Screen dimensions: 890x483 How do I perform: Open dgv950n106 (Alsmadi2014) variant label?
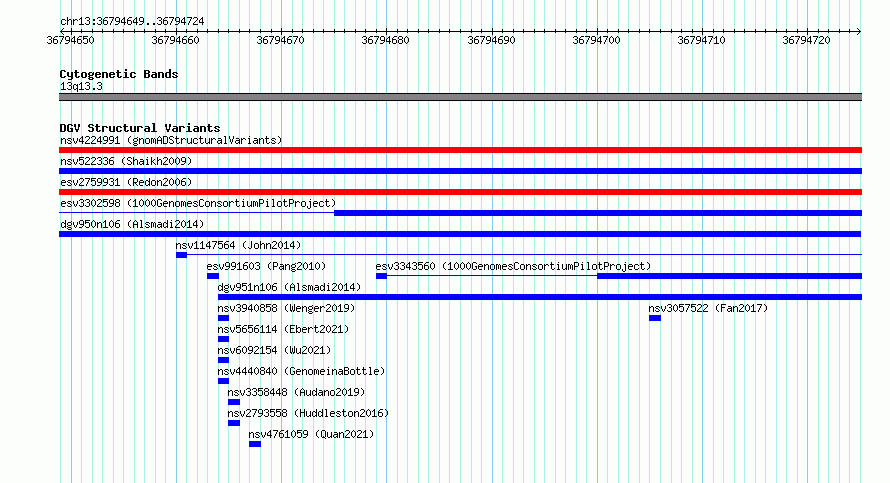pyautogui.click(x=132, y=224)
